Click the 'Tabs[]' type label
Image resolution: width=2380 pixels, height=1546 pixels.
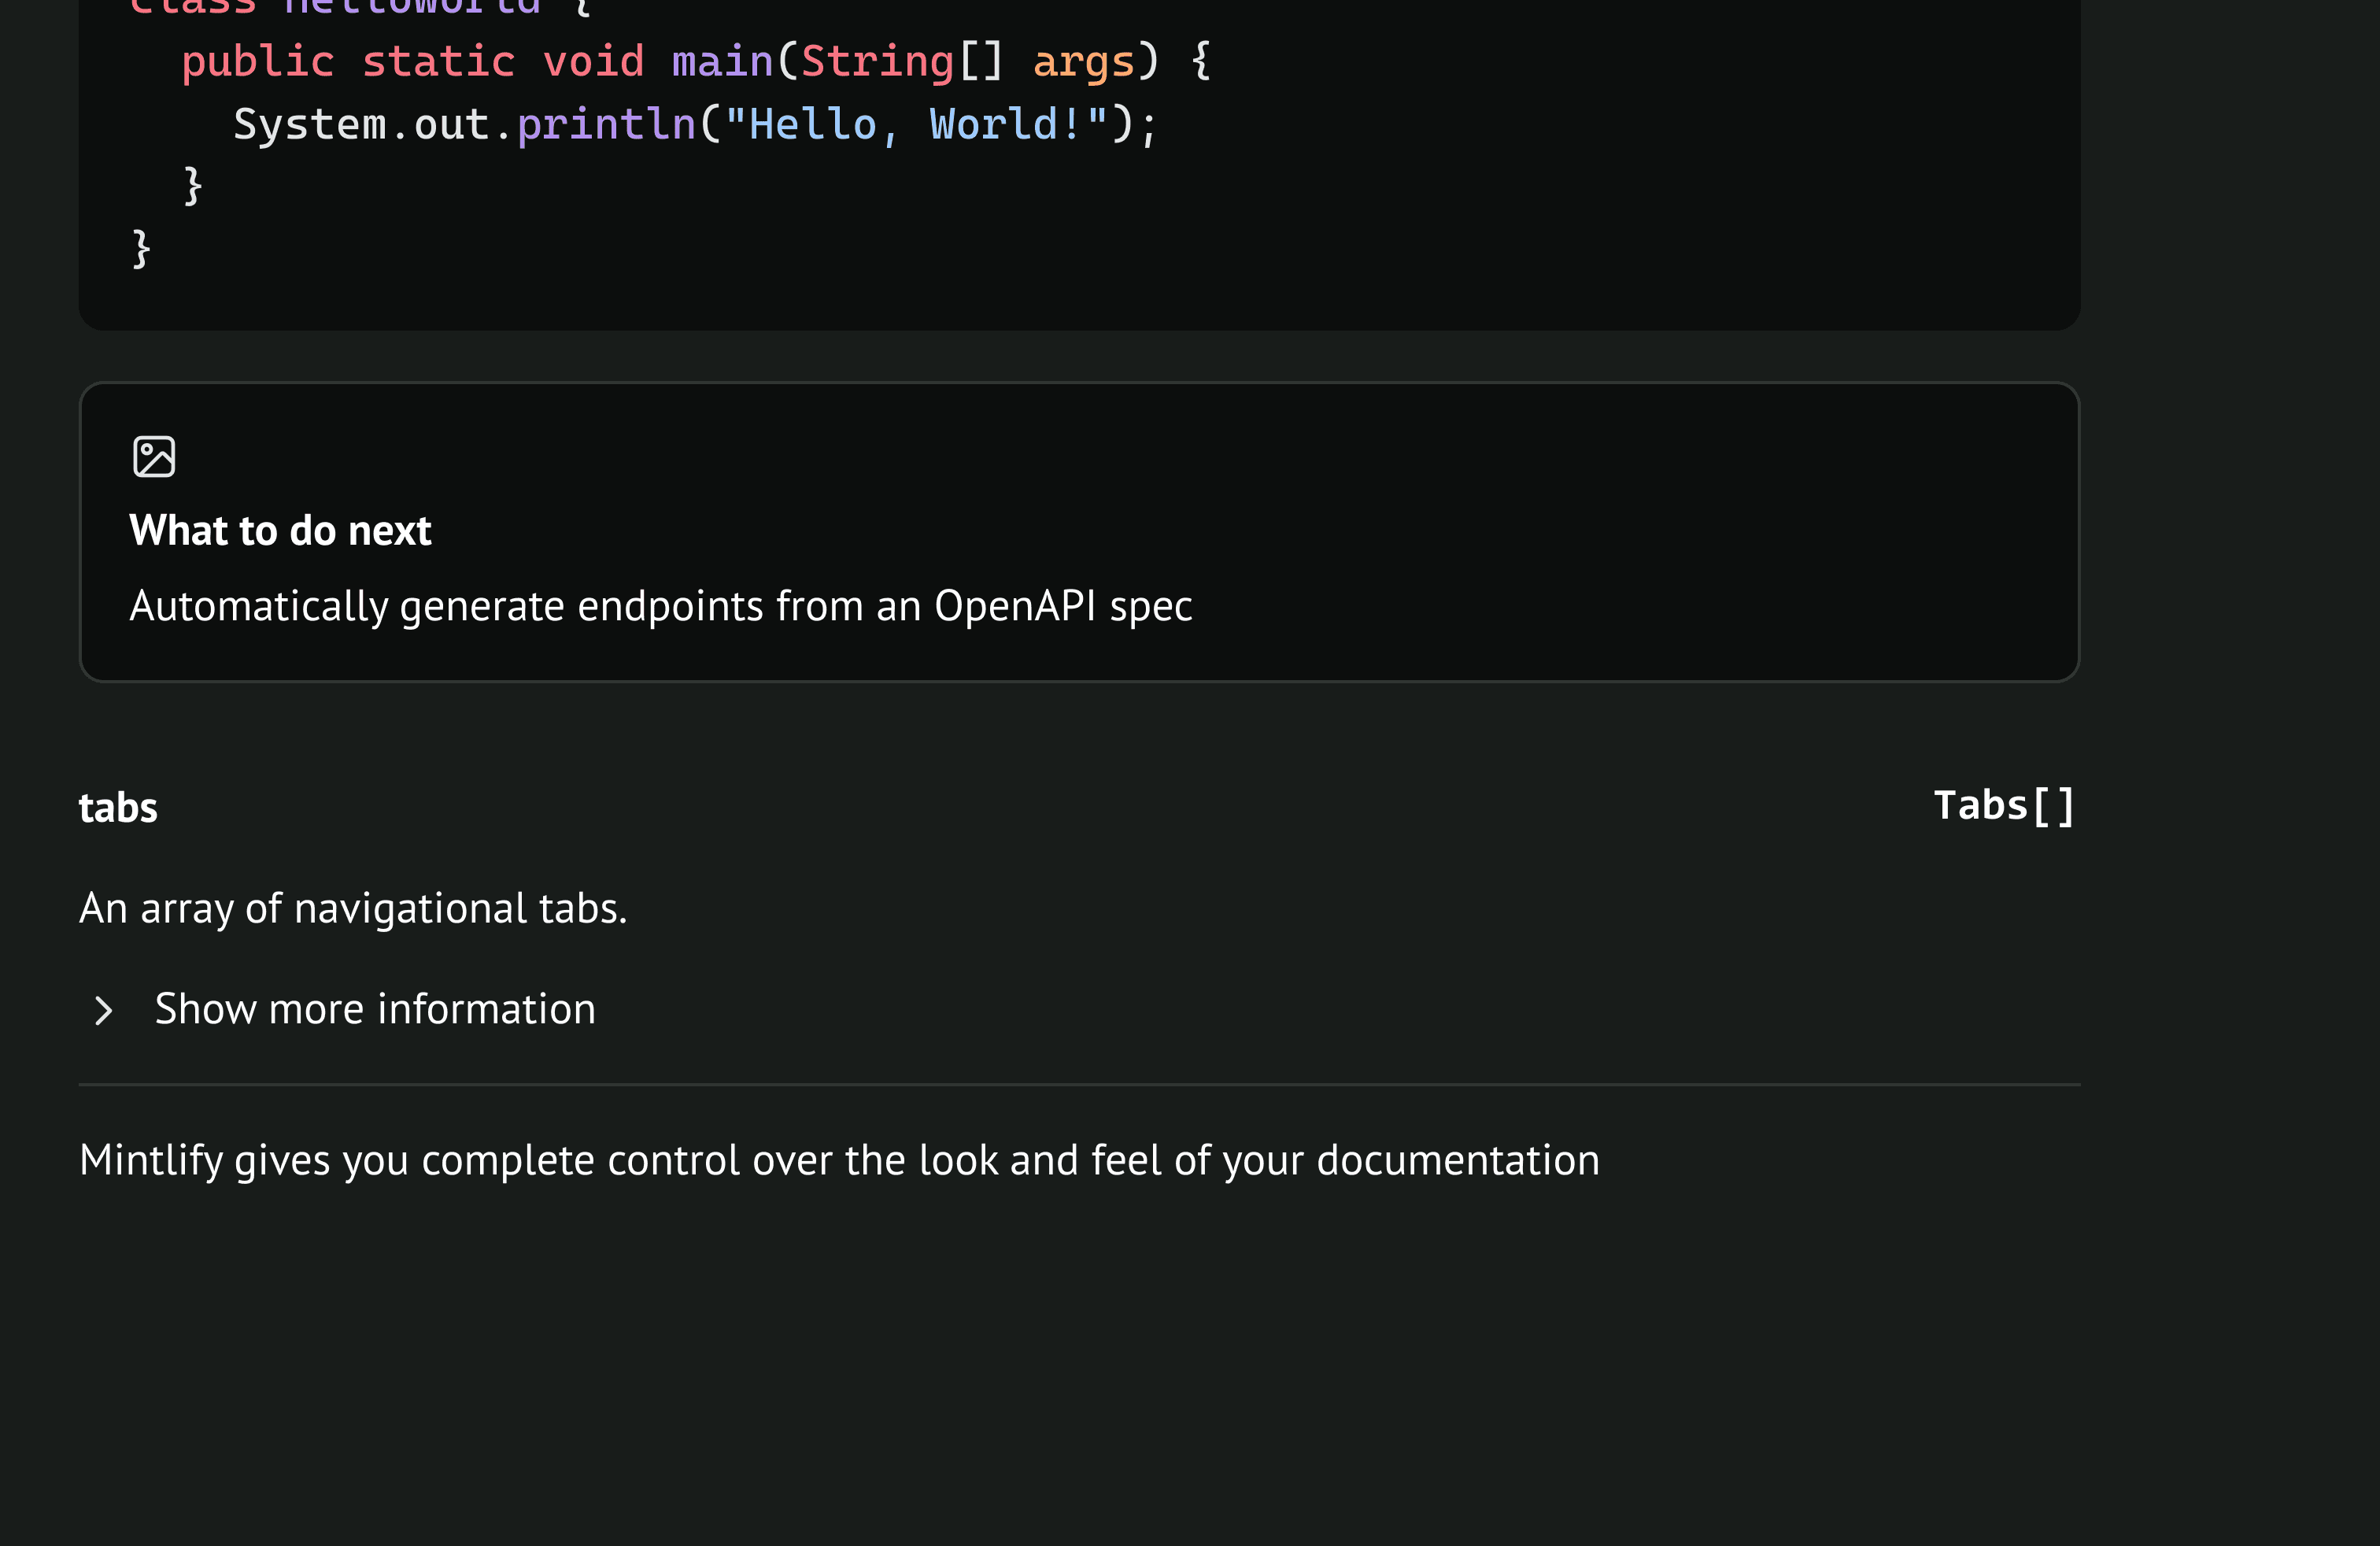click(2004, 806)
